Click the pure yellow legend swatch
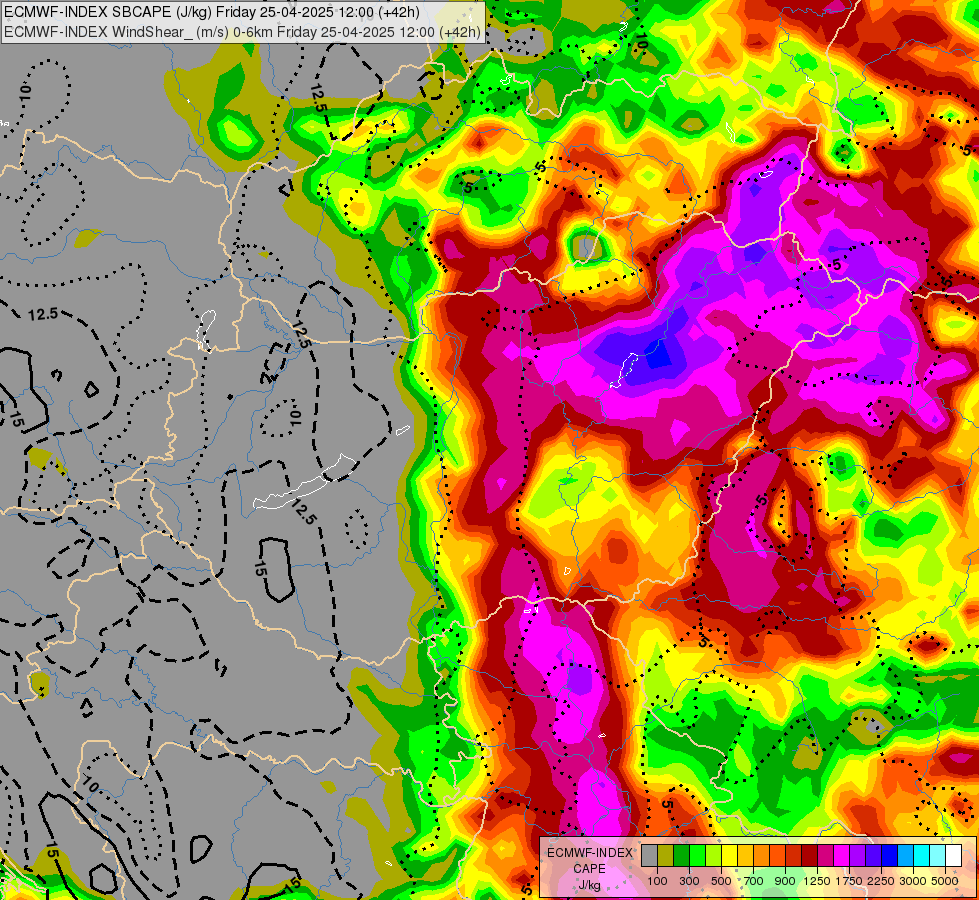The height and width of the screenshot is (900, 979). click(729, 856)
